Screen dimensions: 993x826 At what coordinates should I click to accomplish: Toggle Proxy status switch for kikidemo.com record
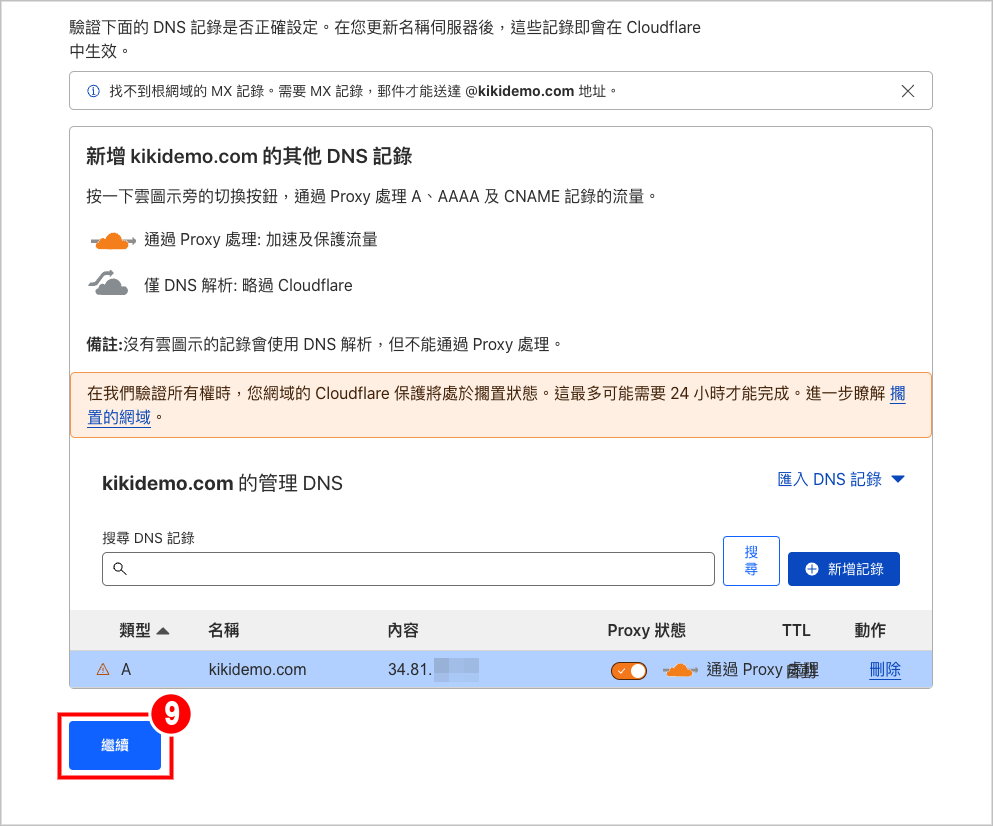[628, 670]
